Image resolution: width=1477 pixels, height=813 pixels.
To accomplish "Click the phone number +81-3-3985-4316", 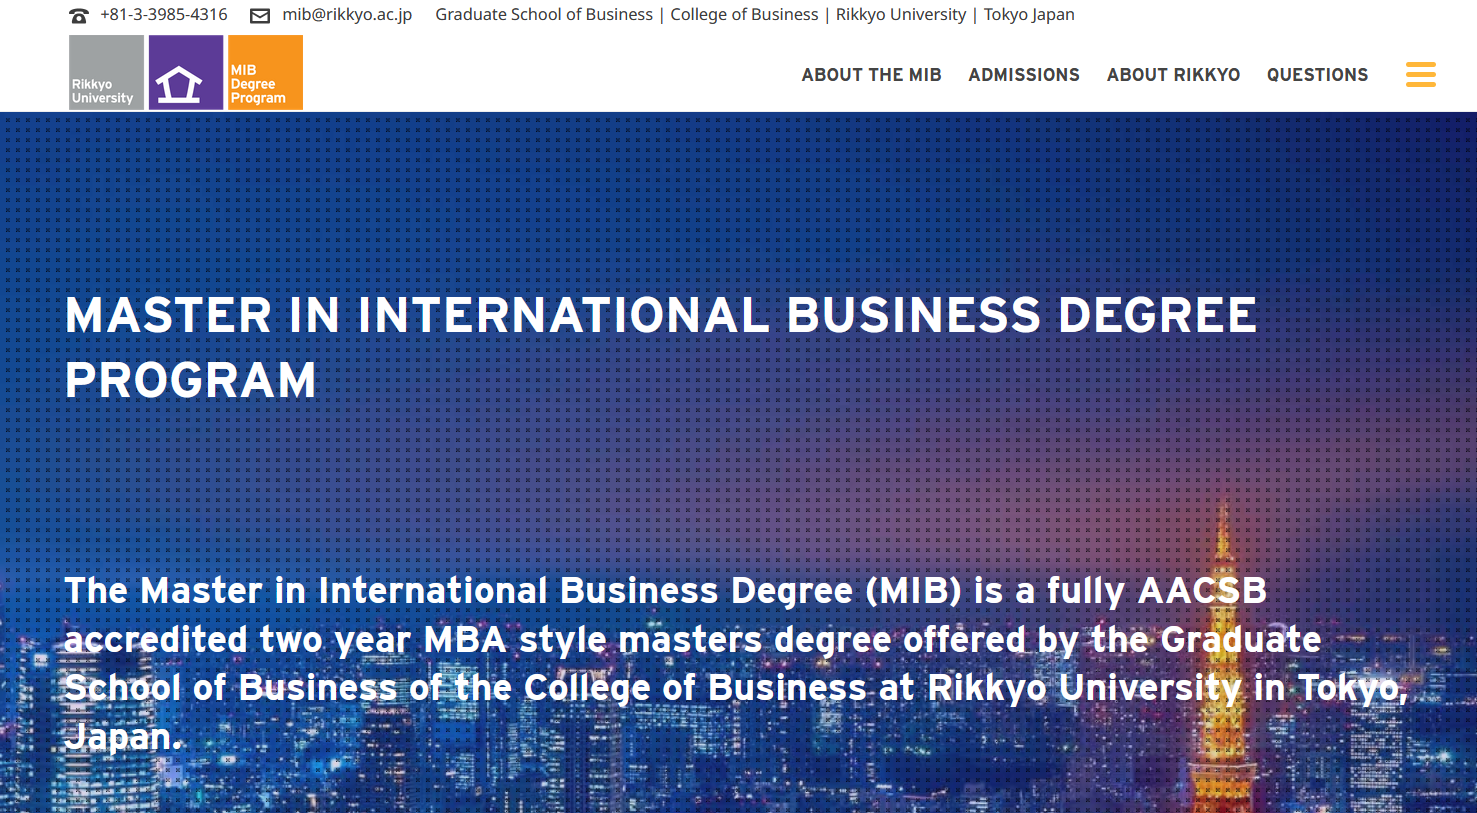I will coord(164,15).
